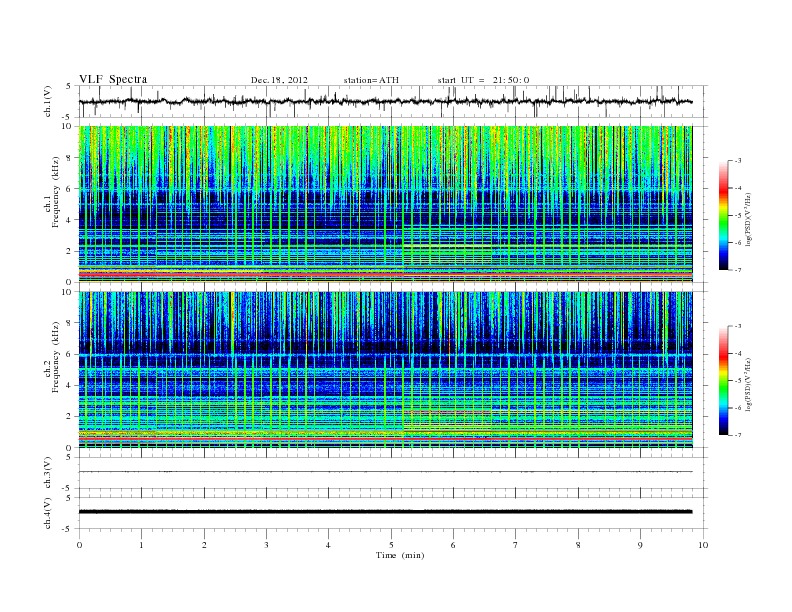Click the '5' tick on ch.1(V) axis
Image resolution: width=792 pixels, height=612 pixels.
coord(68,86)
